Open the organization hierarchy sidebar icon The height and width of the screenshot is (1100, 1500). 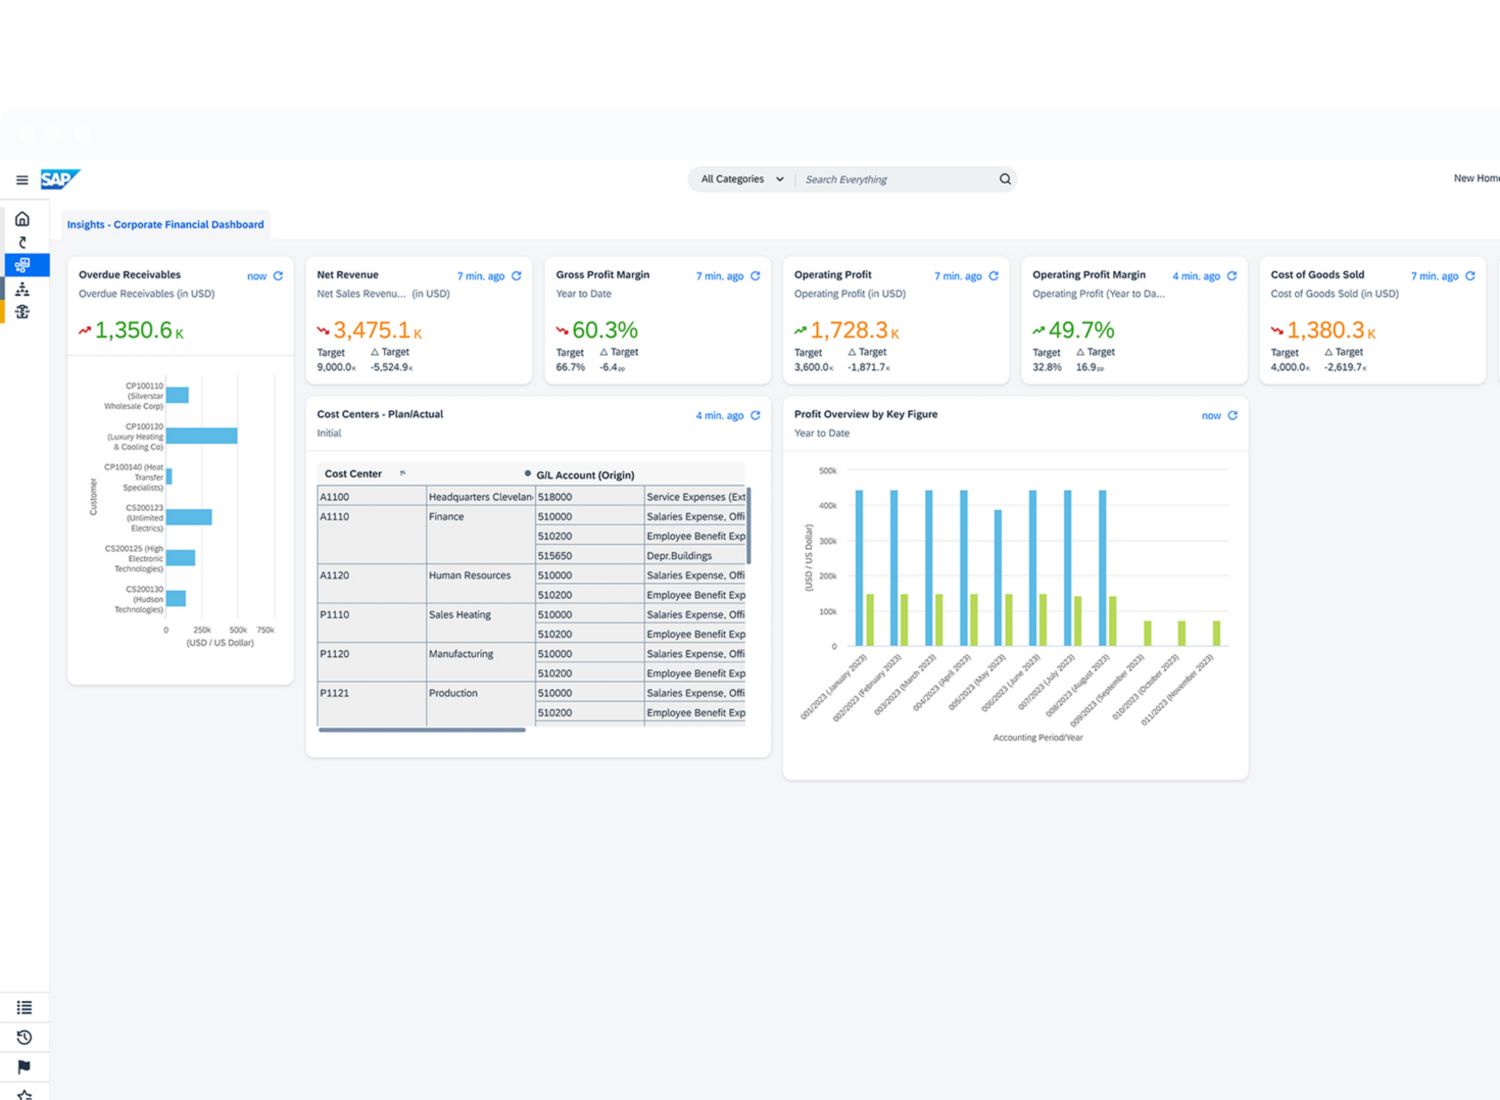[22, 289]
